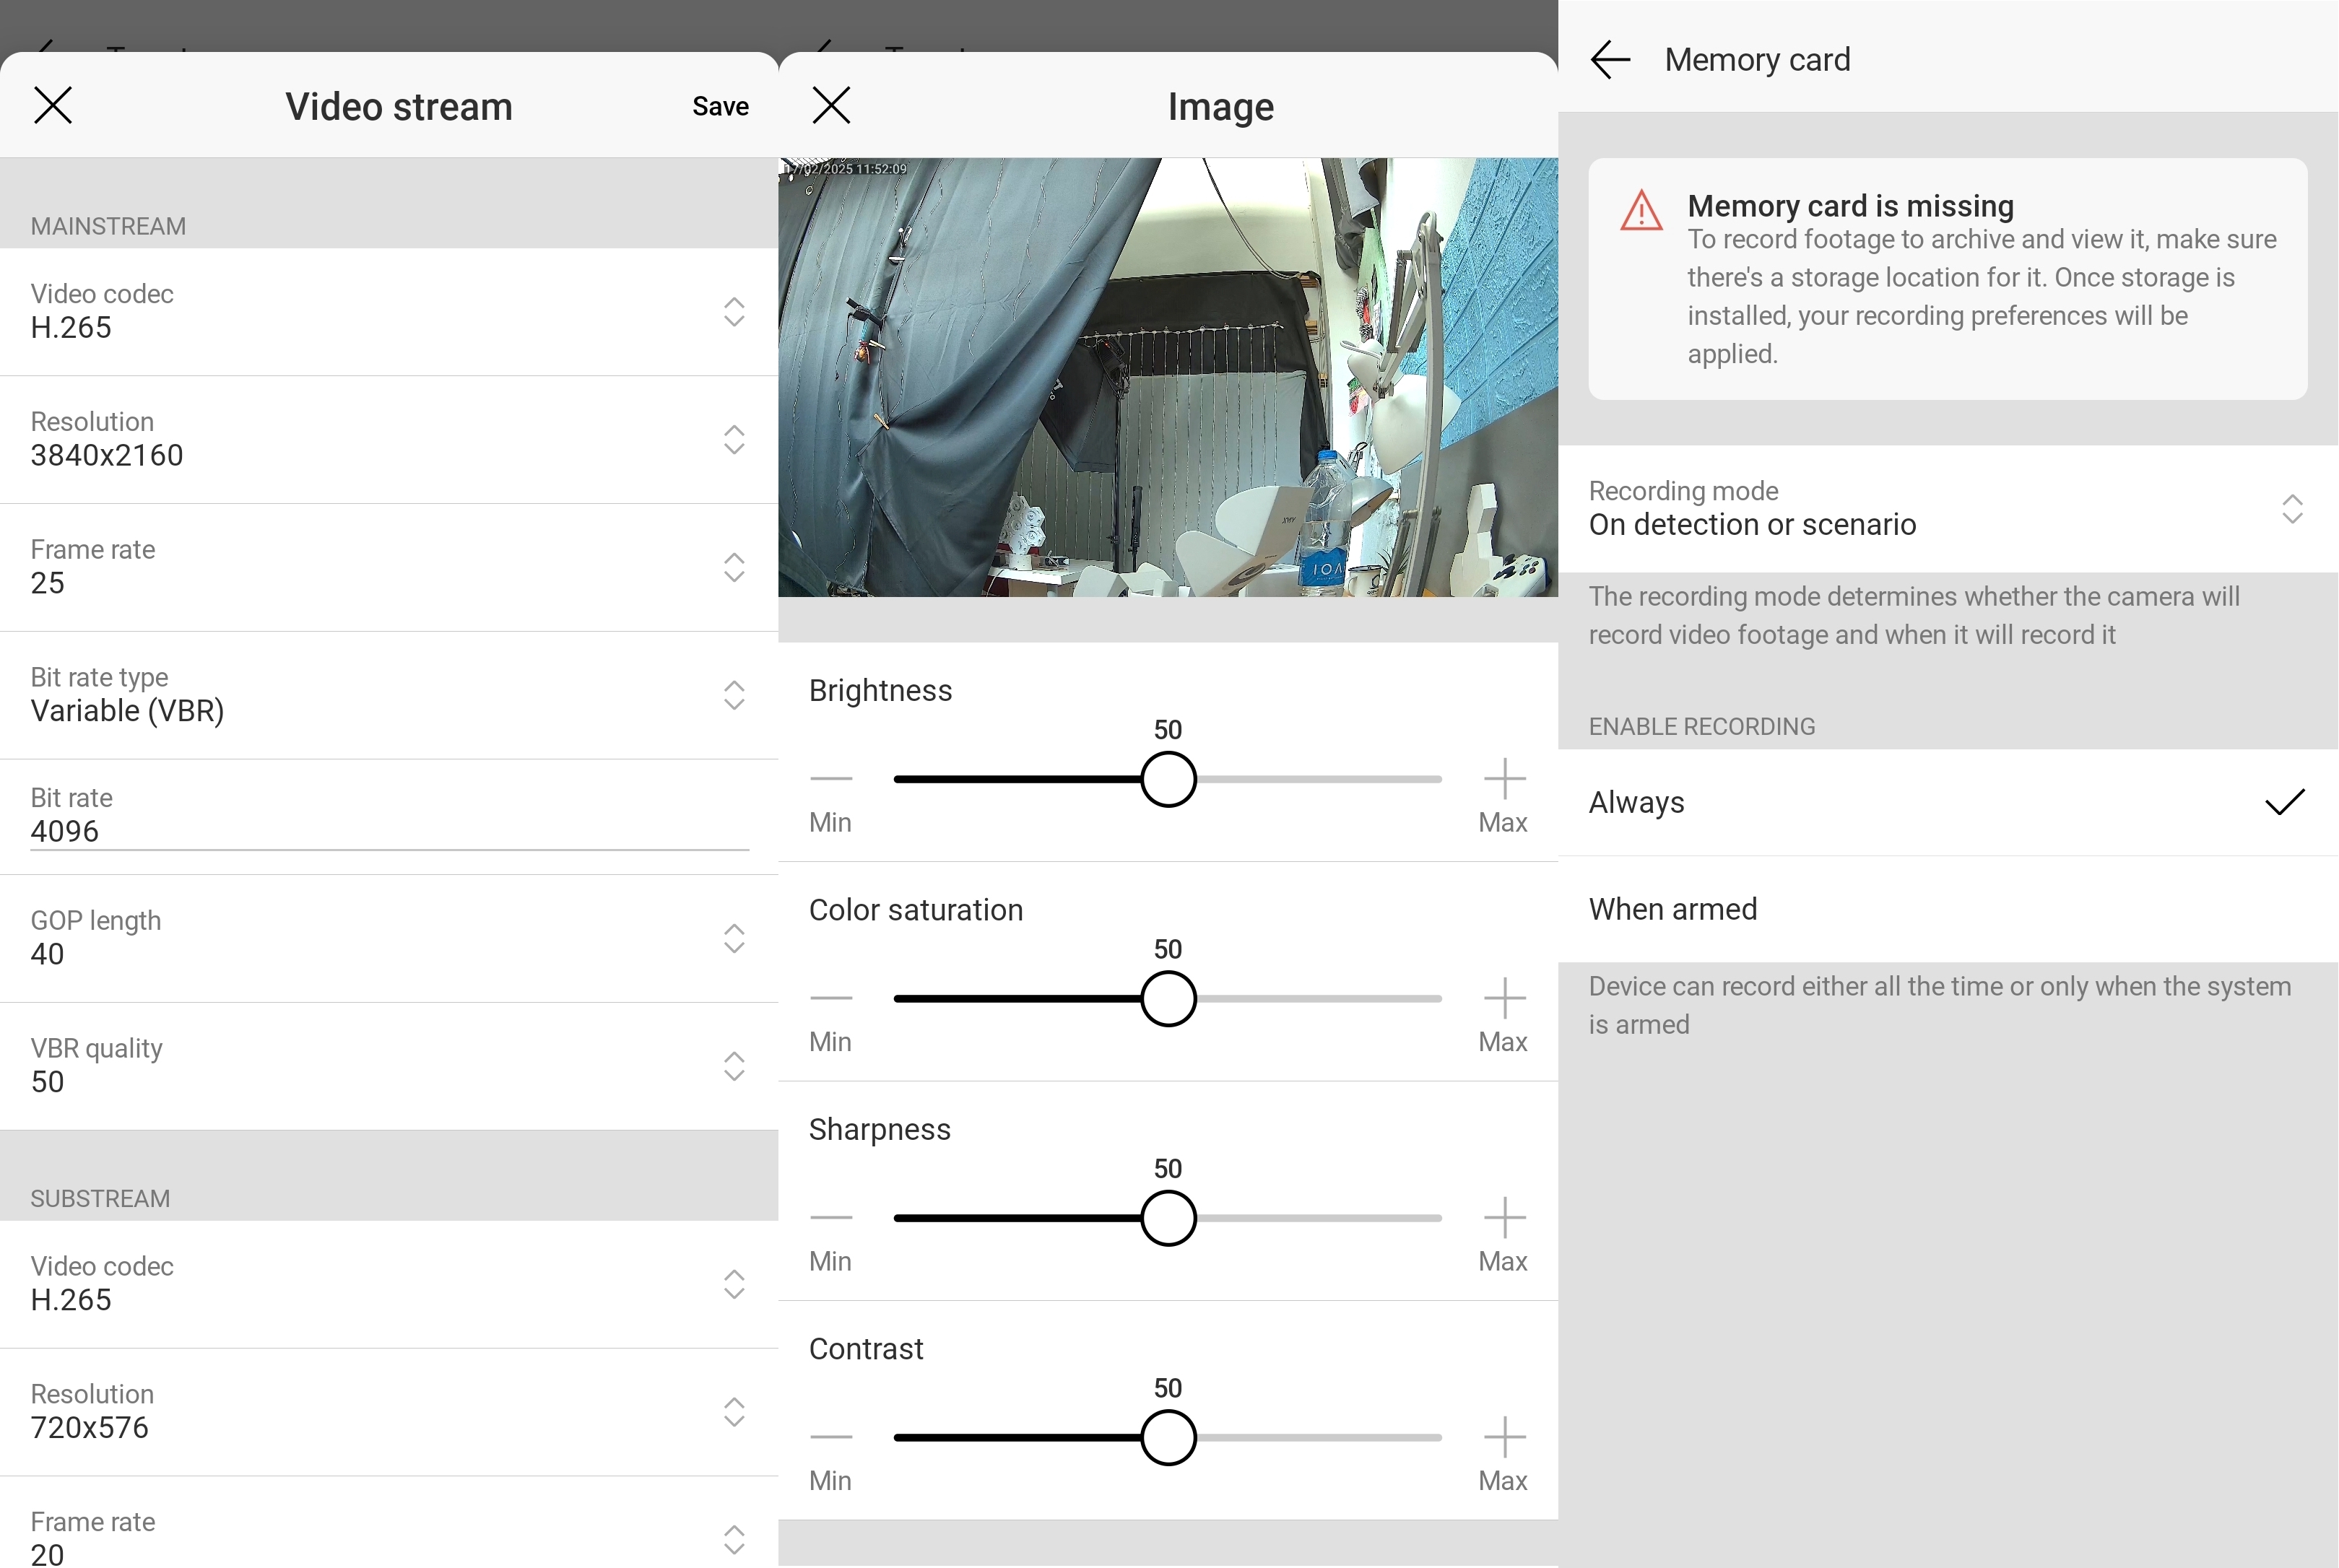Decrease Contrast with the minus icon
Image resolution: width=2339 pixels, height=1568 pixels.
[x=831, y=1437]
